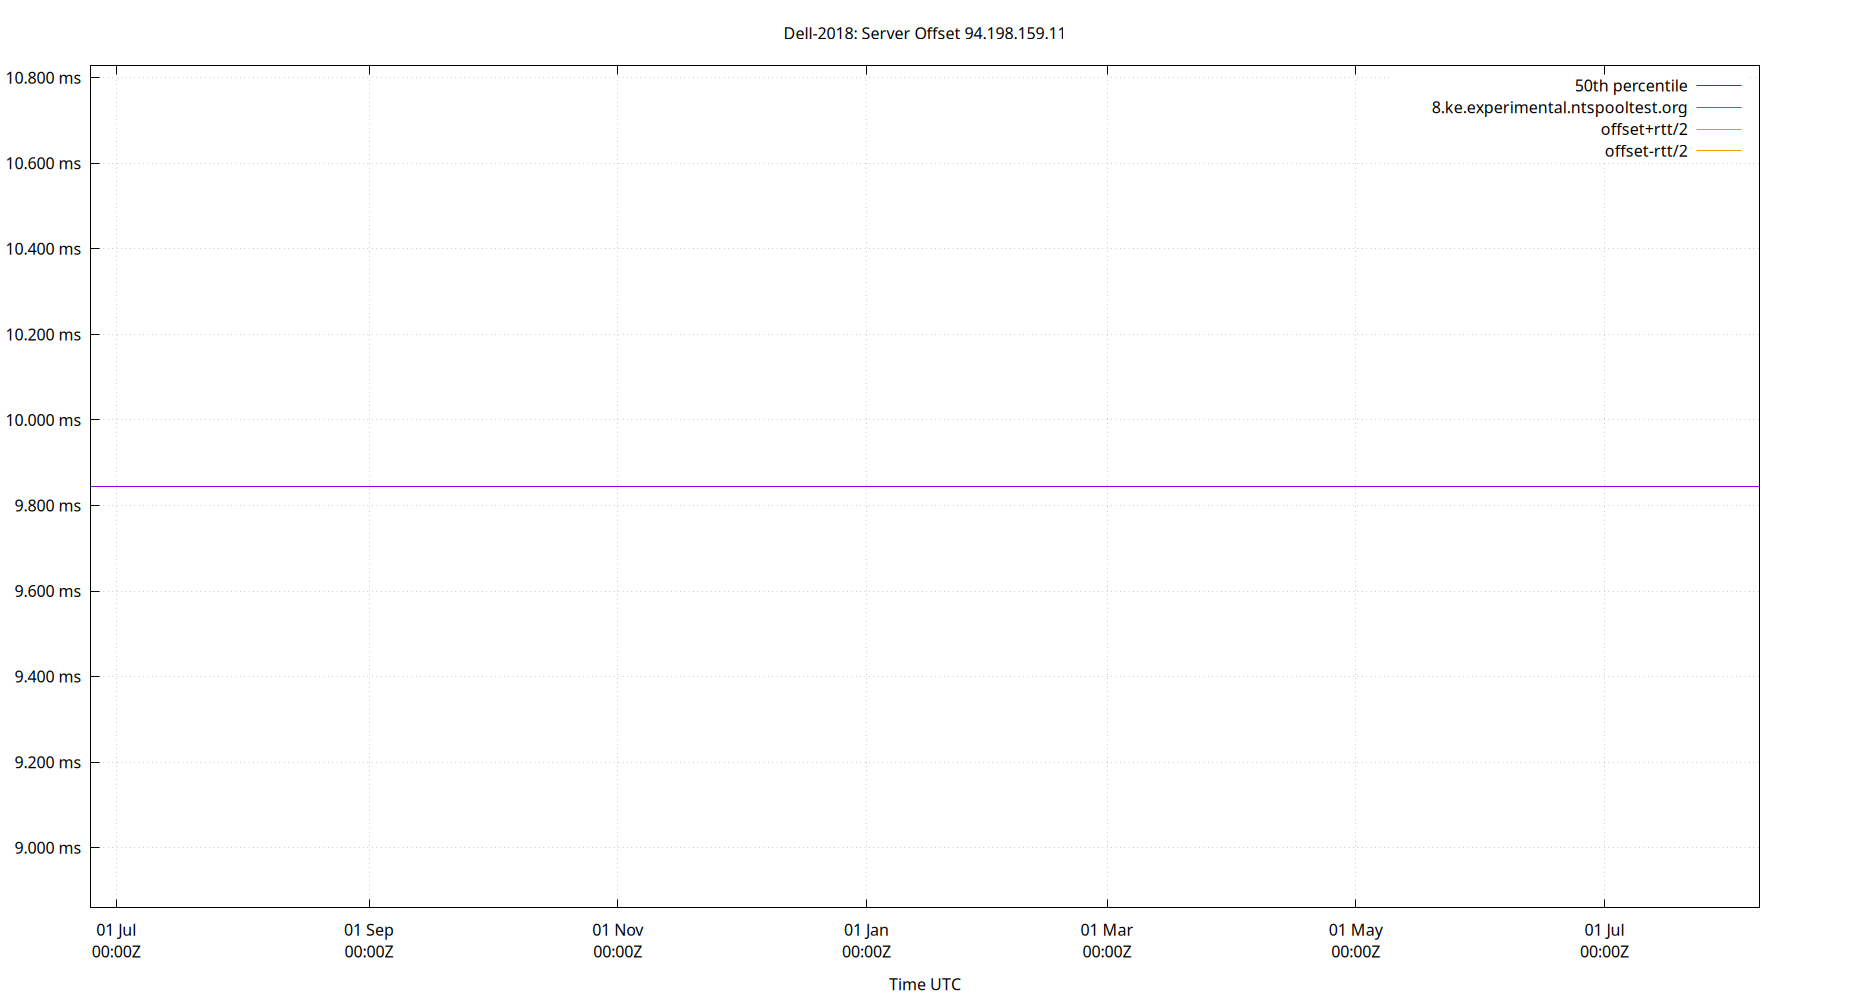
Task: Expand the 01 May tick label
Action: pyautogui.click(x=1356, y=929)
